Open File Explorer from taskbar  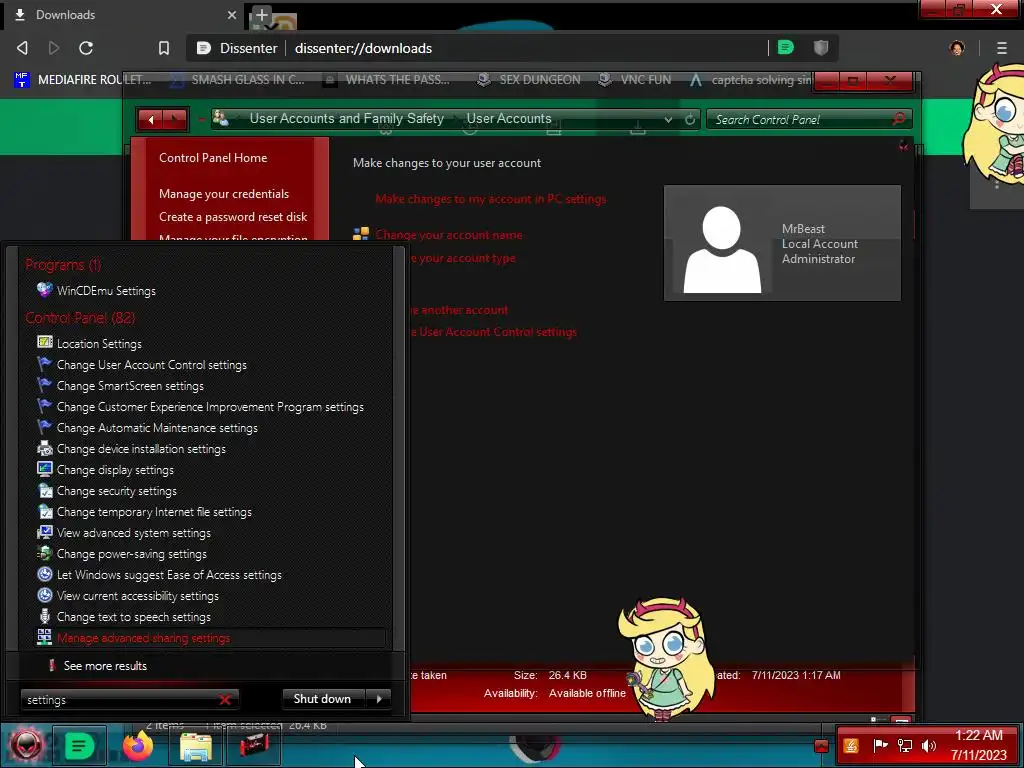pos(196,746)
